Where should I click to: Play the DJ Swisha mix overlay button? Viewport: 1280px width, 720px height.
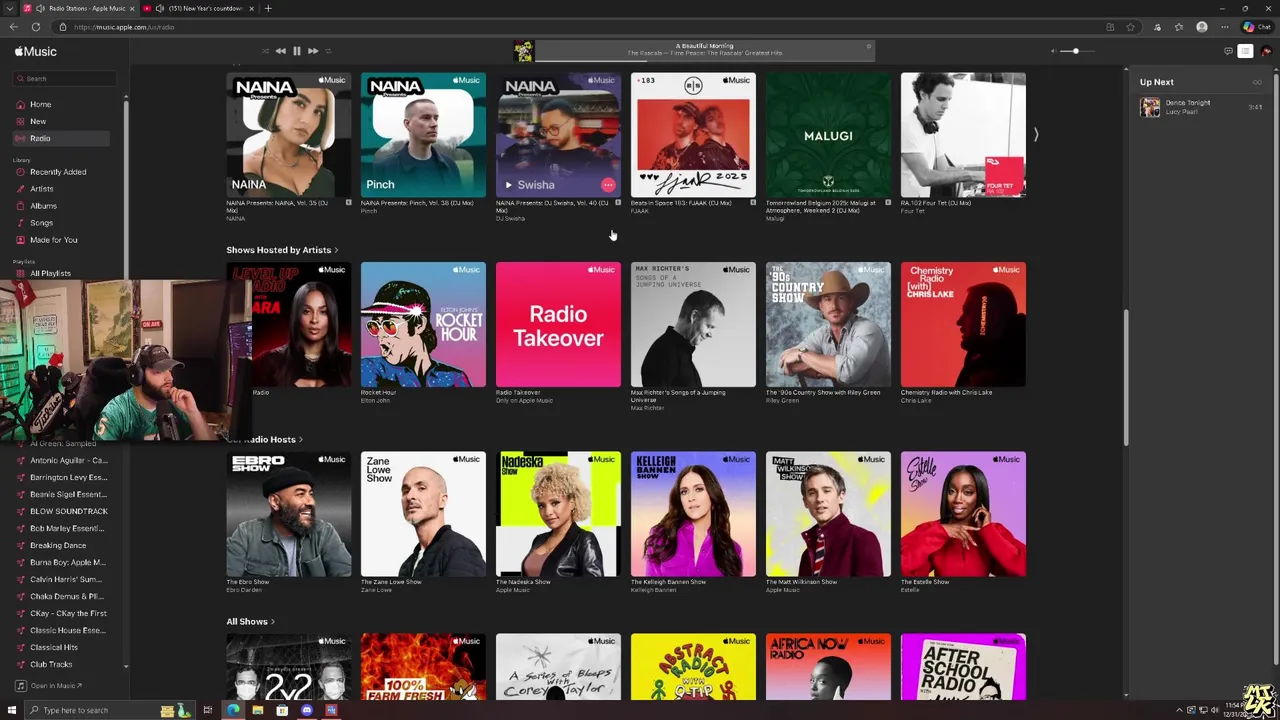click(508, 185)
